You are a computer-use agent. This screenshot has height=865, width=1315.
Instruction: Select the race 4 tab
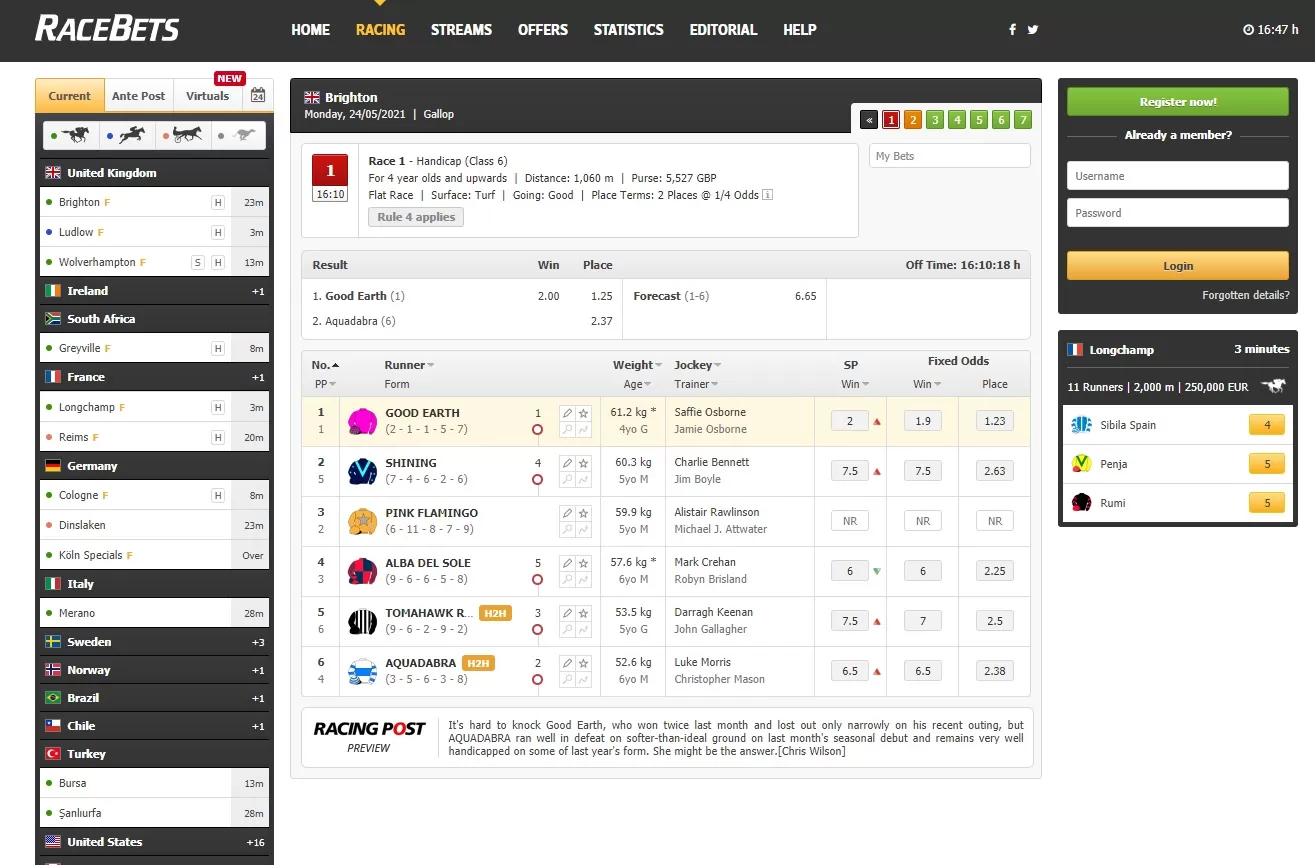957,120
